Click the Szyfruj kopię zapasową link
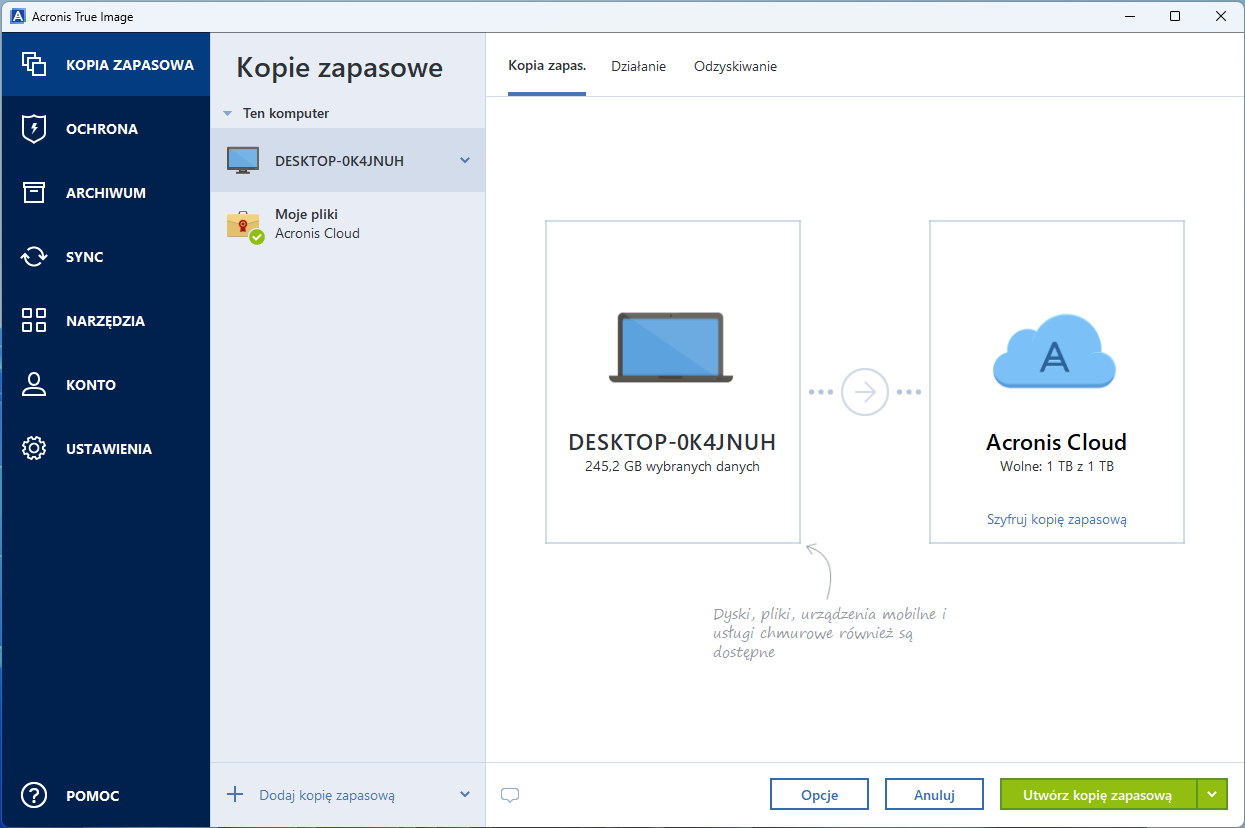 pos(1057,519)
